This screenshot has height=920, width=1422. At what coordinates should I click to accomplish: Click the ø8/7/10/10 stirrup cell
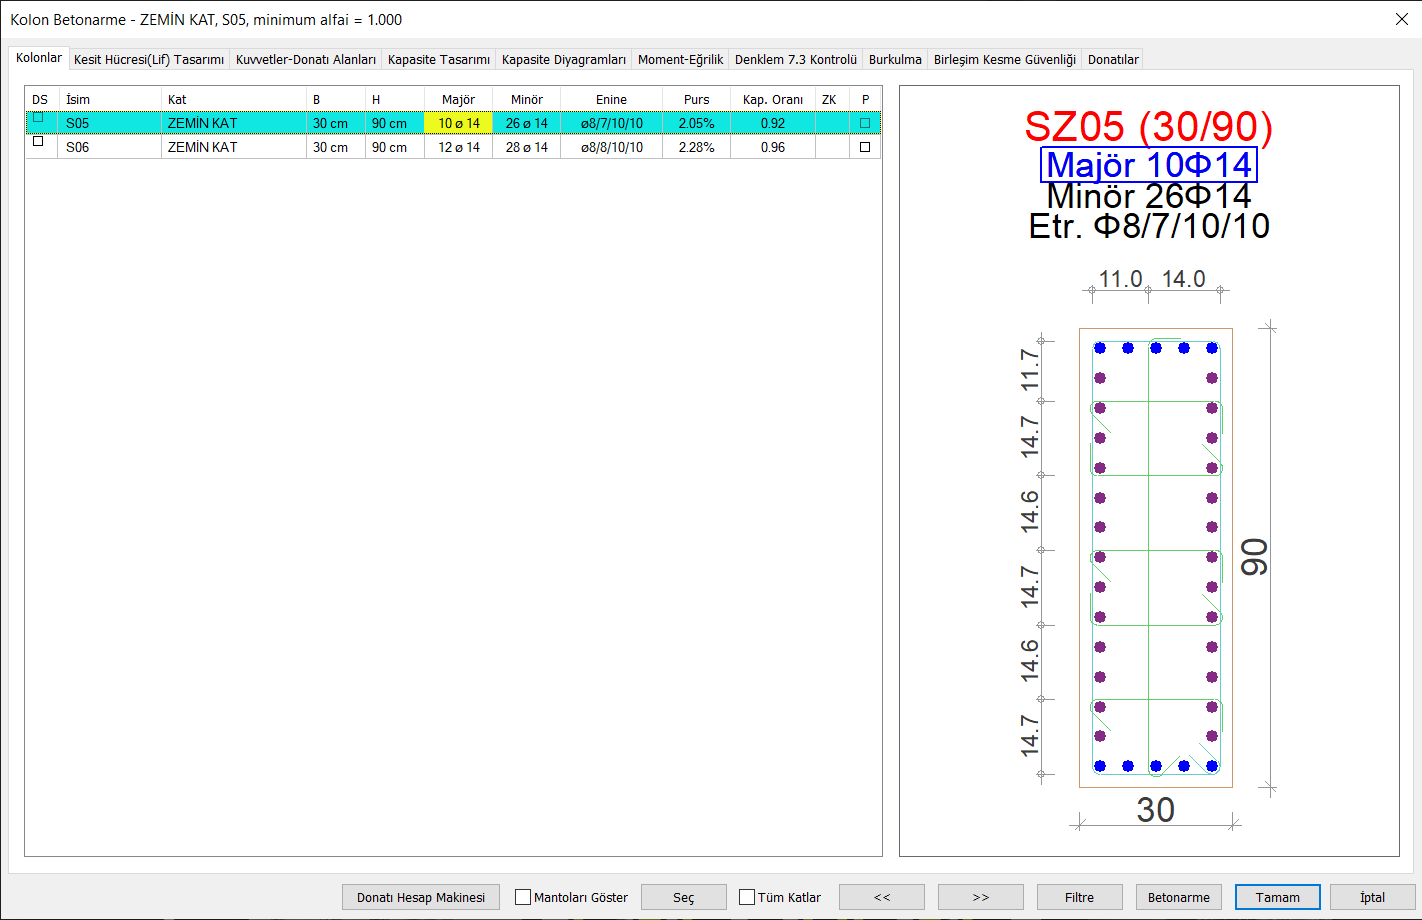point(611,123)
